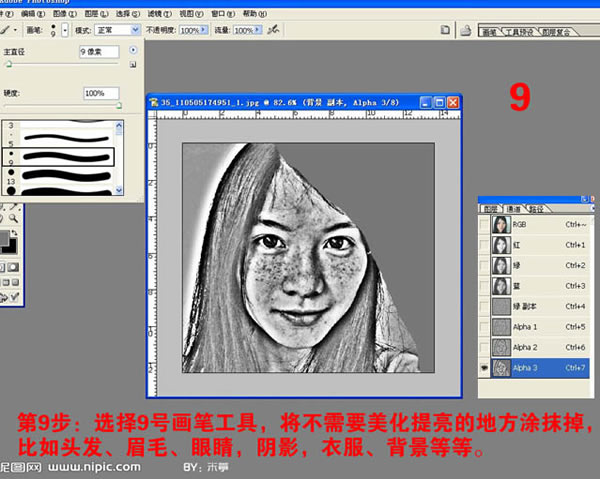Select the 绿 副本 channel
This screenshot has width=600, height=479.
tap(540, 306)
